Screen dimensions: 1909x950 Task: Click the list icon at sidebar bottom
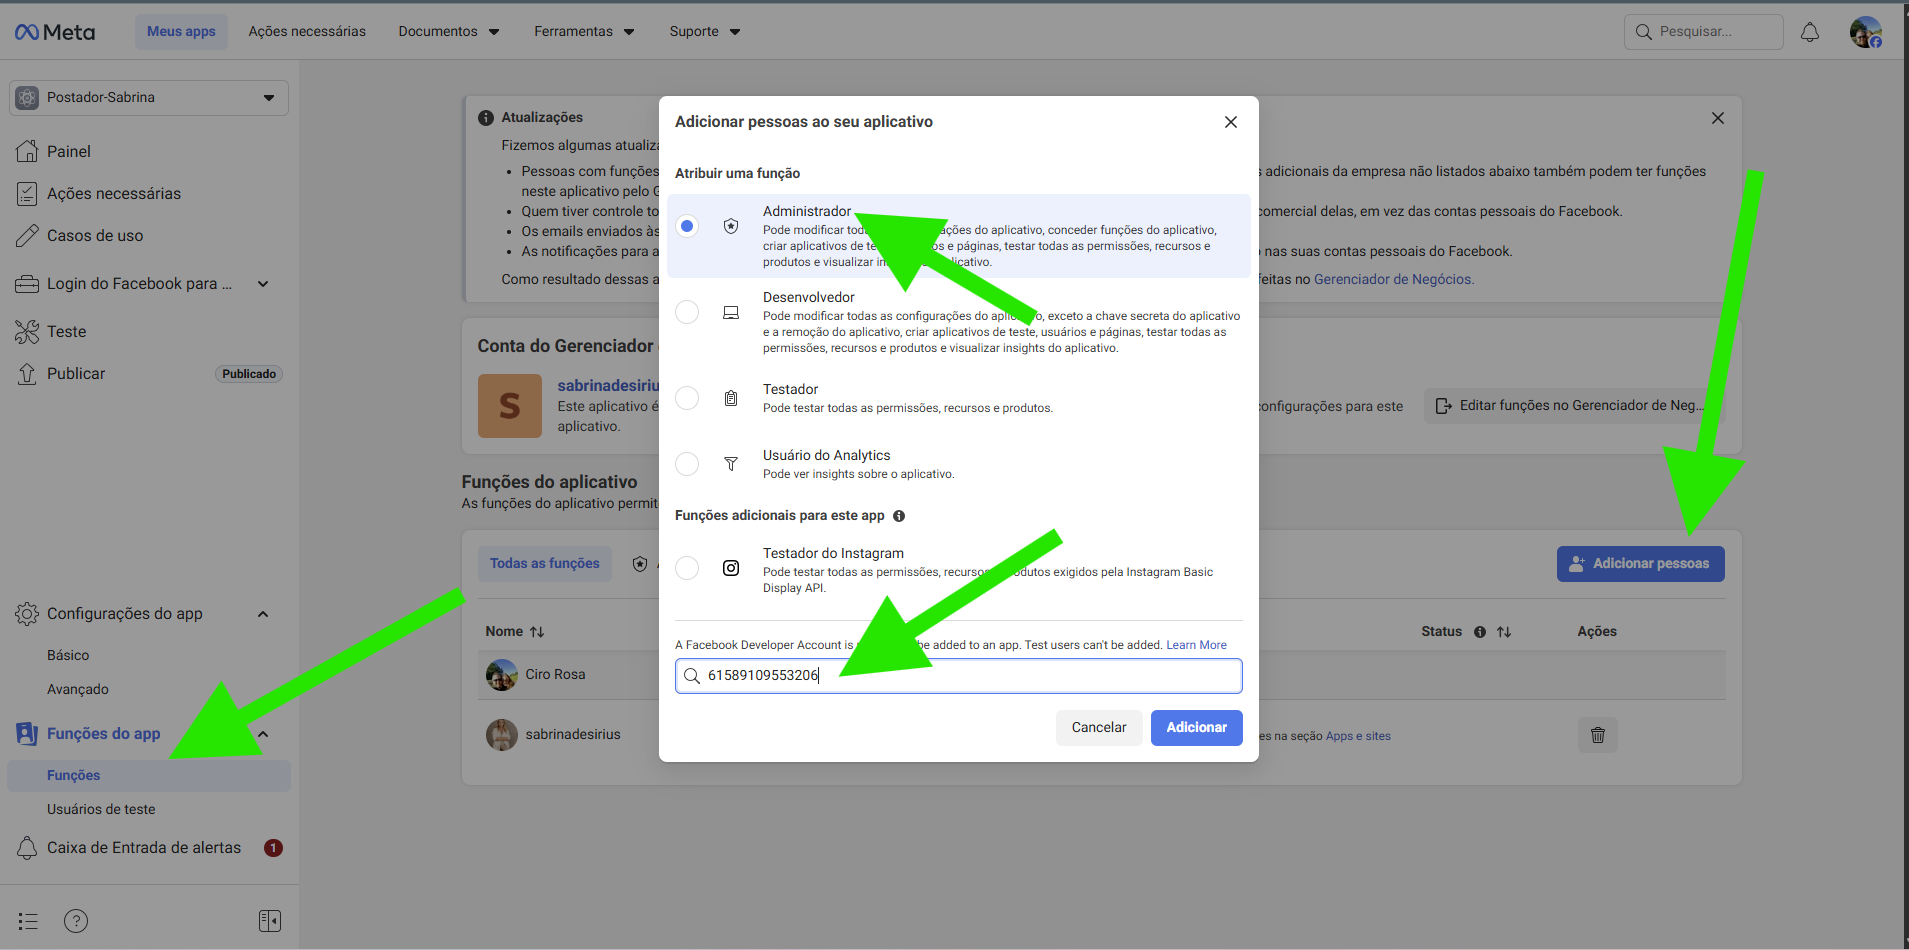coord(28,921)
